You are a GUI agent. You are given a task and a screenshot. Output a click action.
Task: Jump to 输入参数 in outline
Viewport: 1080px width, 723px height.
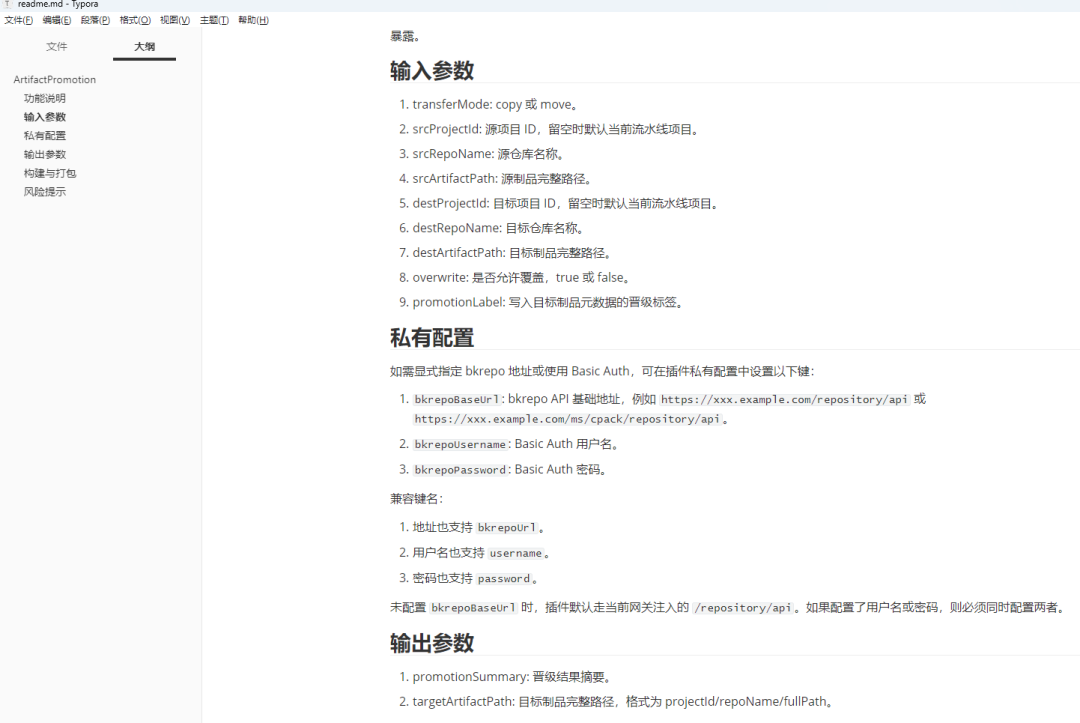tap(45, 116)
